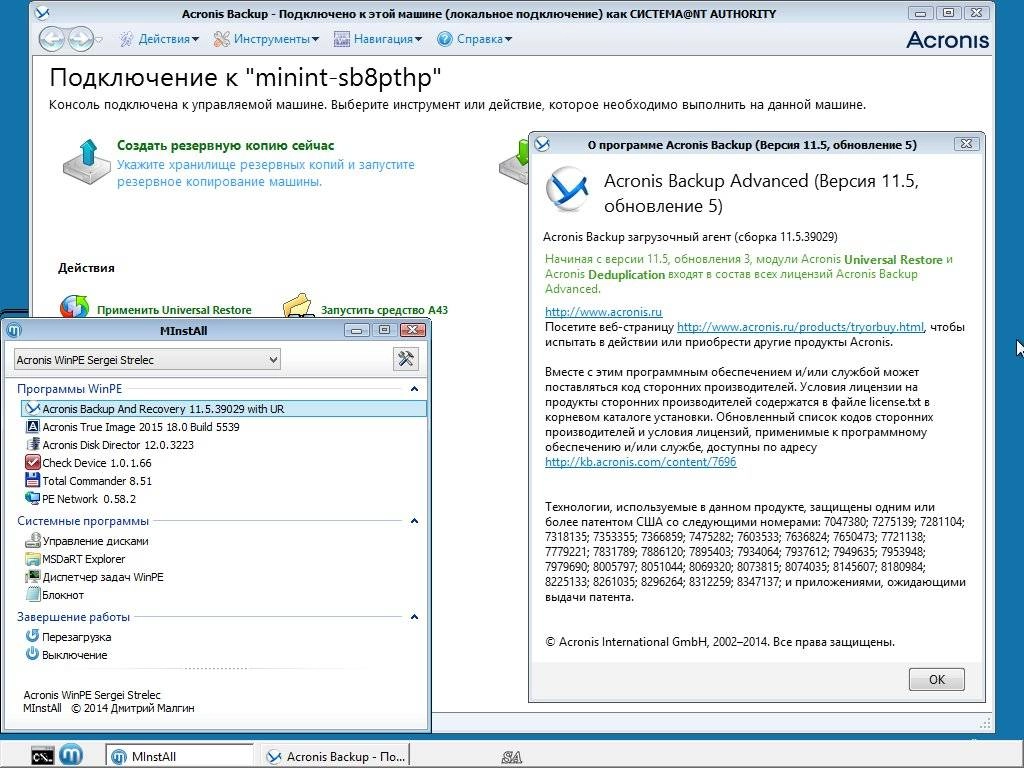The width and height of the screenshot is (1024, 768).
Task: Click the Acronis brand logo at top right
Action: click(947, 40)
